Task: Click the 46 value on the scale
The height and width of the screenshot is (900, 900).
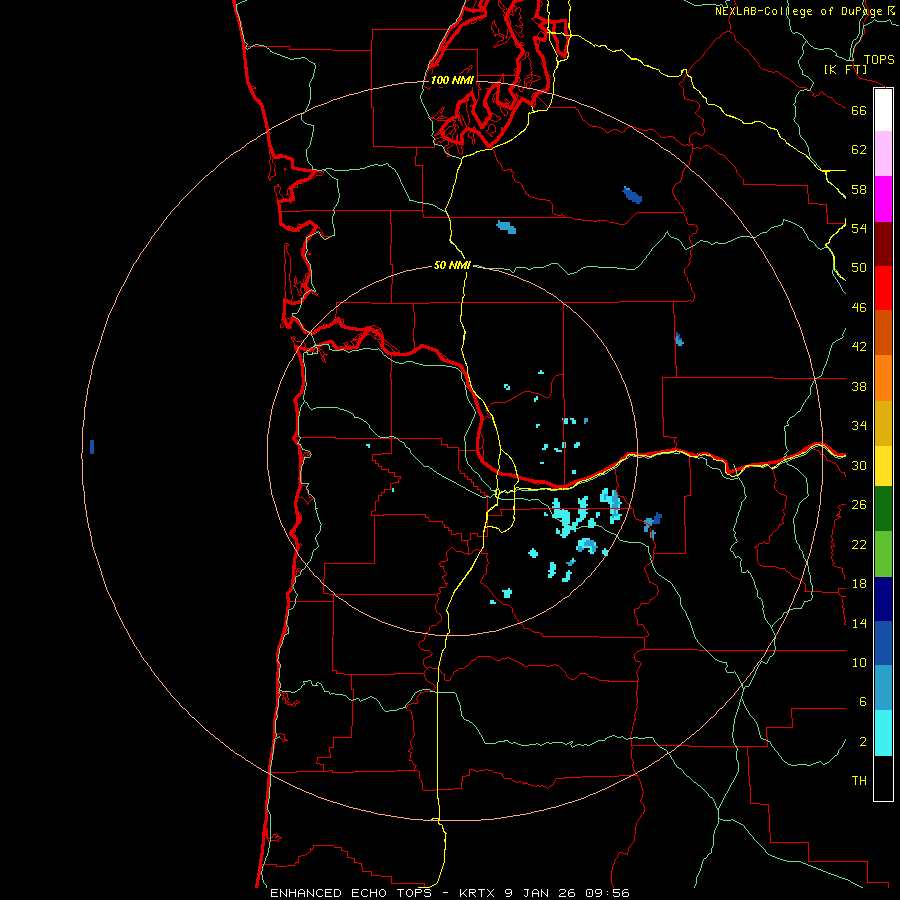Action: [859, 307]
